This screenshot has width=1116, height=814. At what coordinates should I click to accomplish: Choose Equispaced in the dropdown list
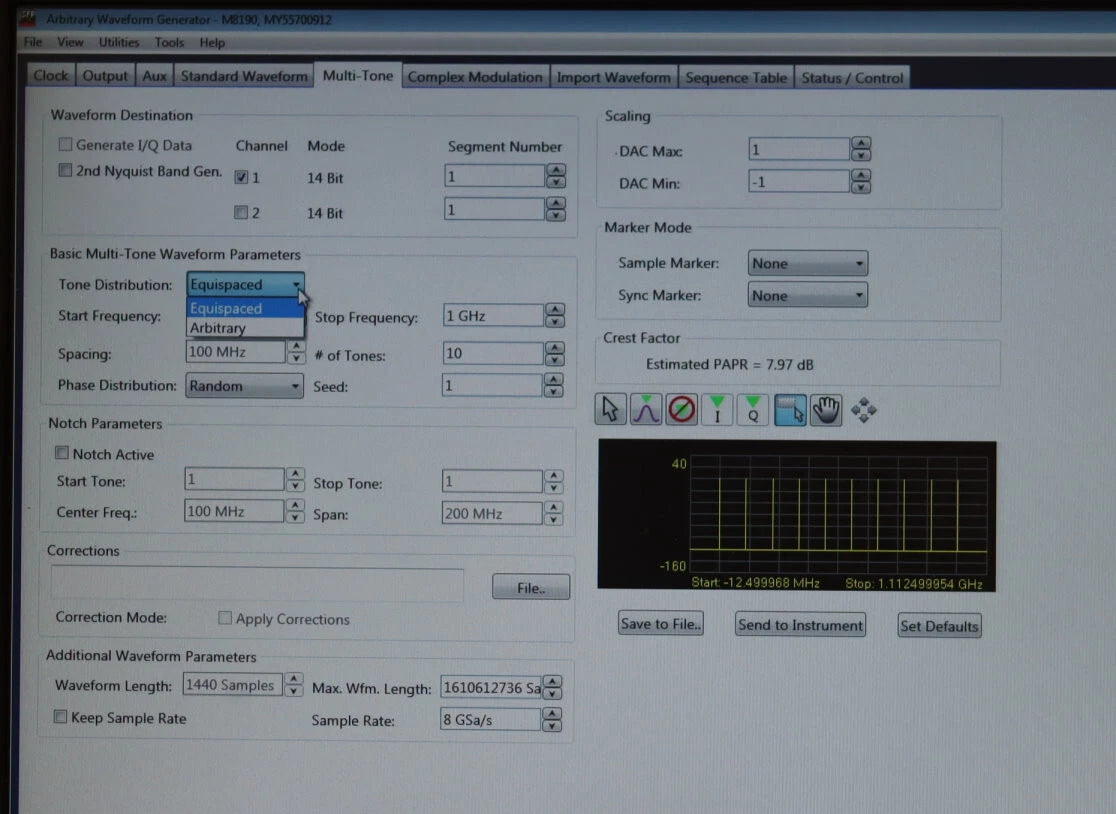[x=245, y=308]
